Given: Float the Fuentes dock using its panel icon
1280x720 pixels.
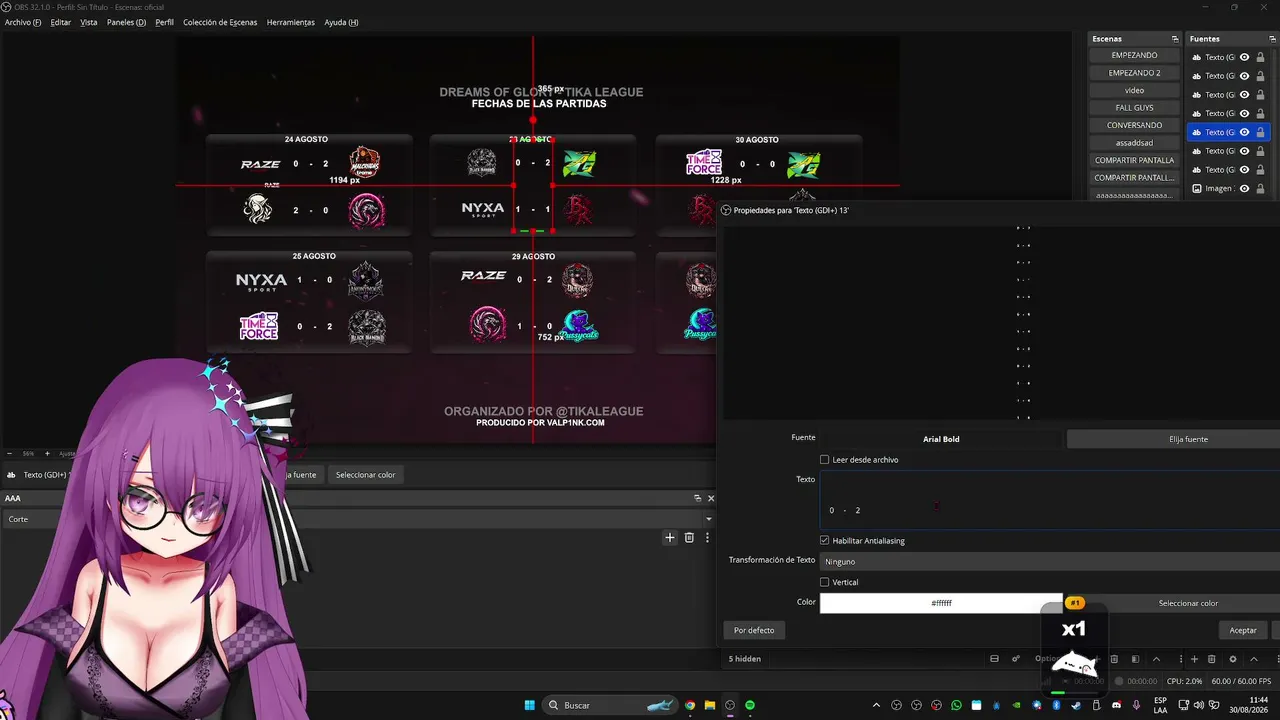Looking at the screenshot, I should pyautogui.click(x=1273, y=39).
